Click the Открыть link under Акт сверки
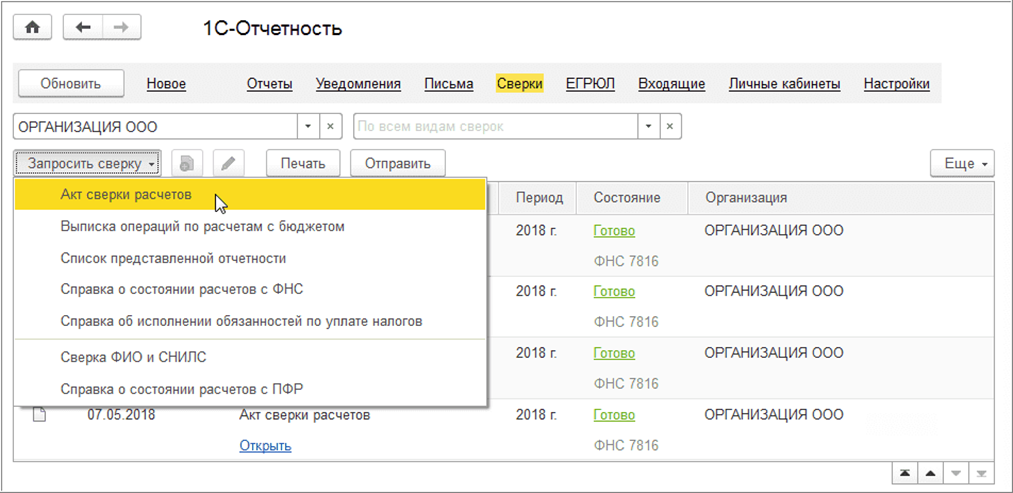Viewport: 1013px width, 493px height. pos(265,446)
